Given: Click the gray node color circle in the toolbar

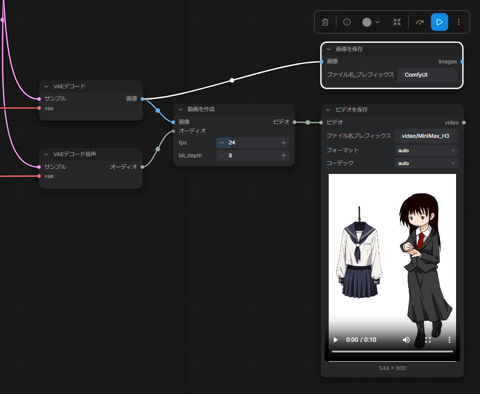Looking at the screenshot, I should click(367, 22).
